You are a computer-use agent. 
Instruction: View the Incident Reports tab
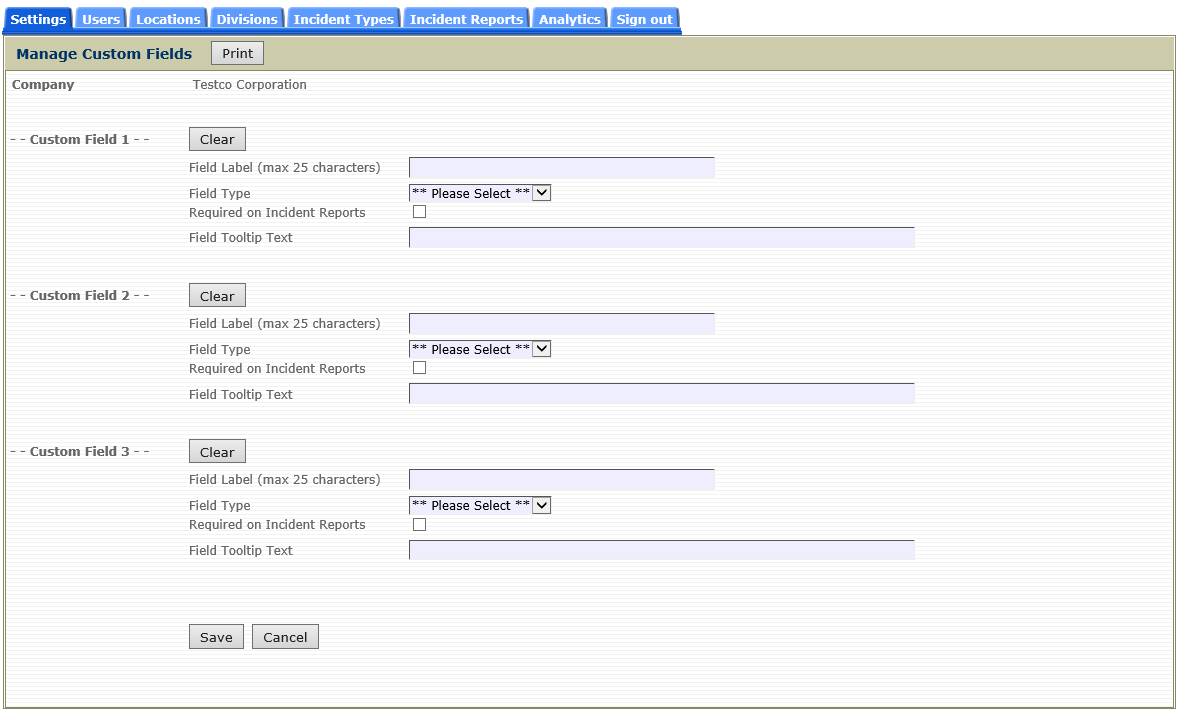pyautogui.click(x=466, y=20)
